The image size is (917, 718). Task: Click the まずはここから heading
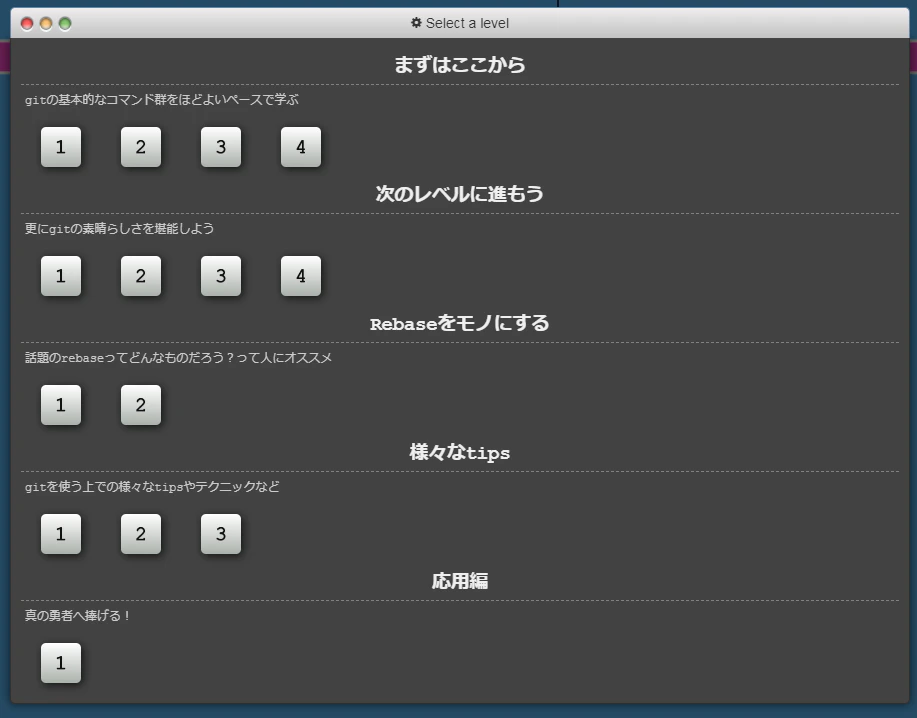460,64
